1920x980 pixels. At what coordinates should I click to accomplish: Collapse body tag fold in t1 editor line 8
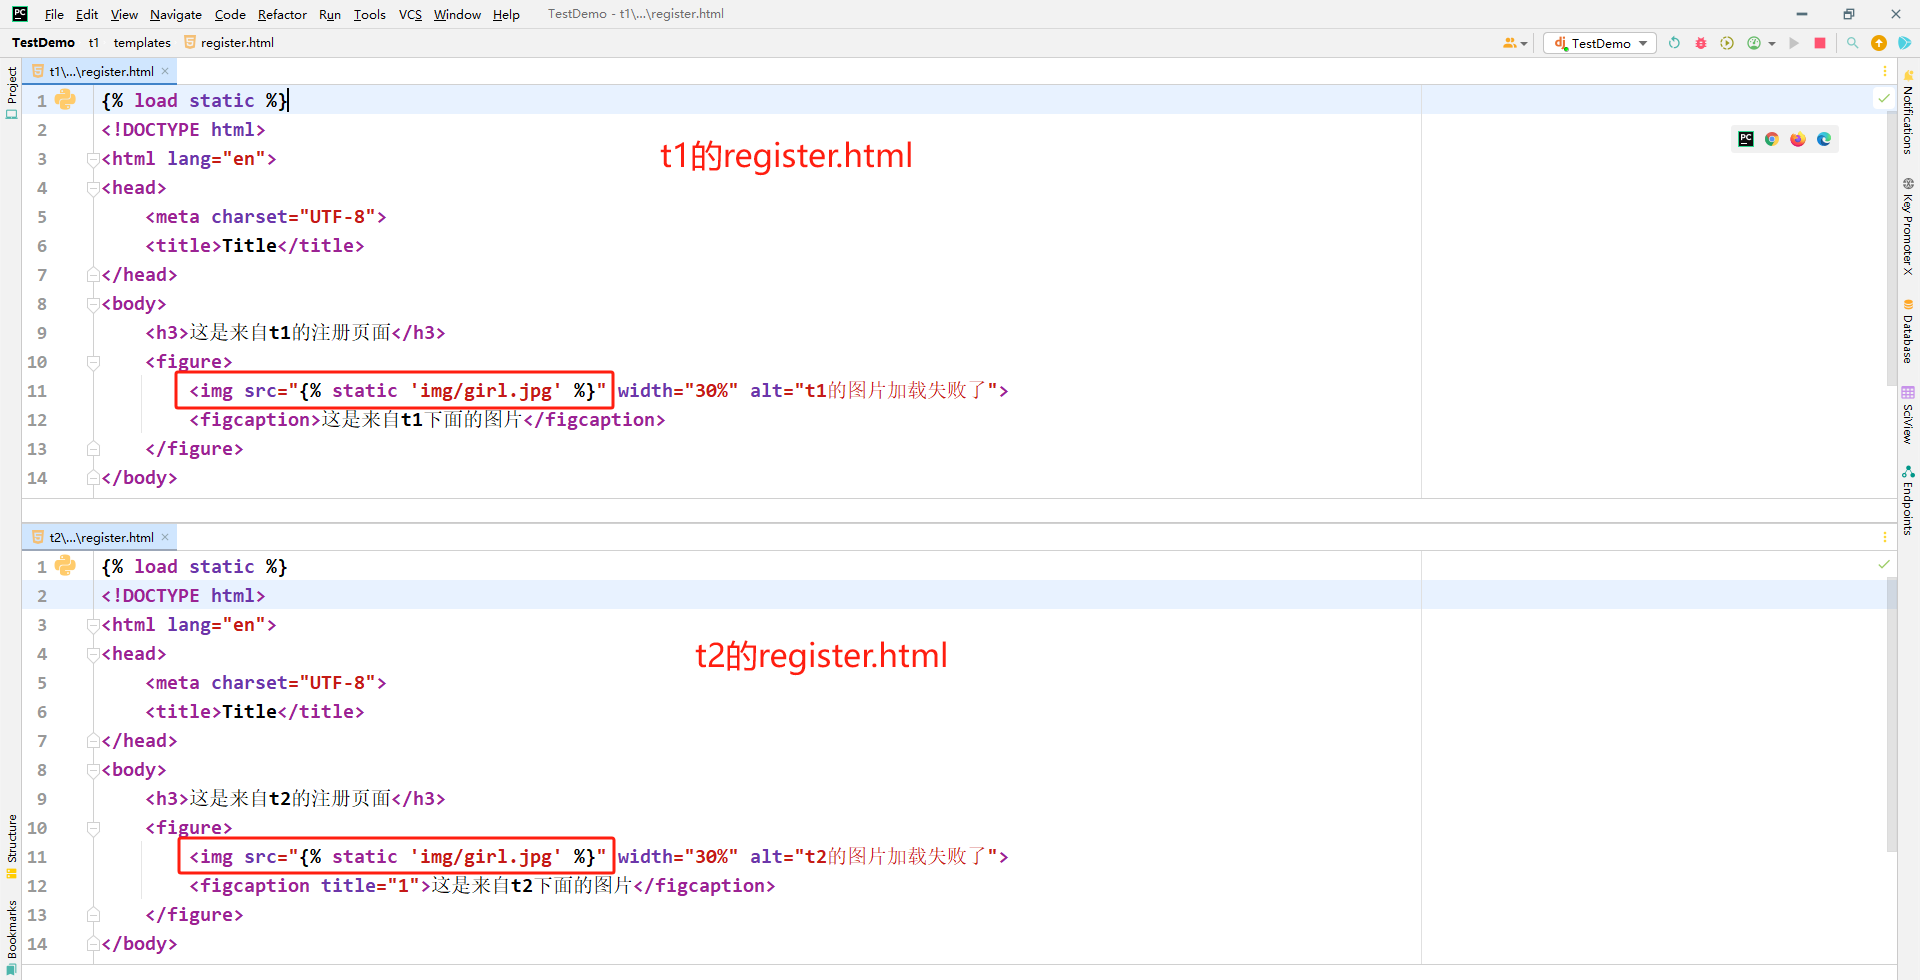point(93,304)
